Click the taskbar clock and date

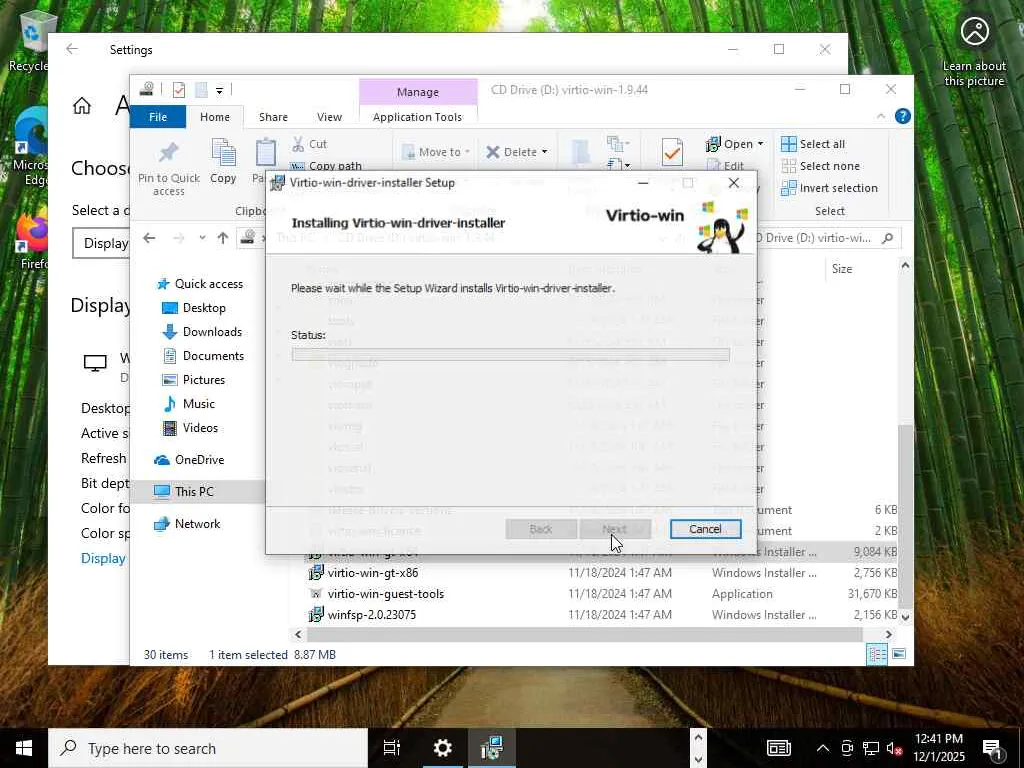pos(939,748)
